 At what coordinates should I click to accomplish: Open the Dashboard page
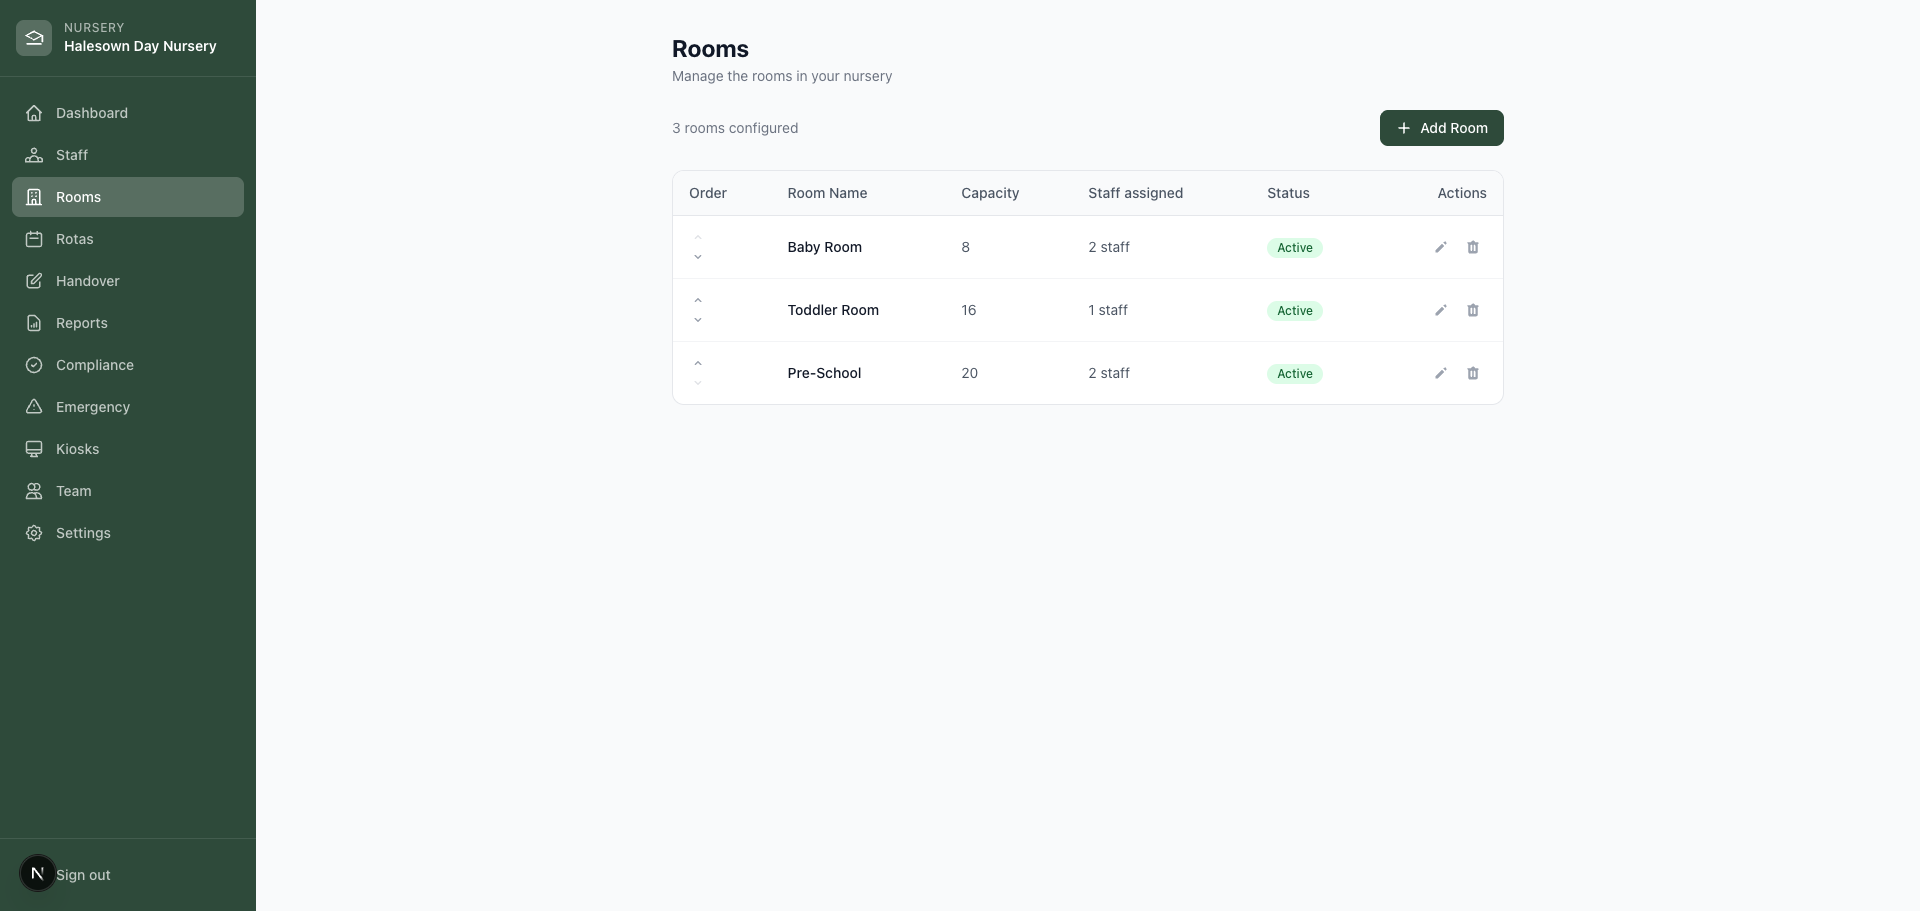tap(128, 113)
